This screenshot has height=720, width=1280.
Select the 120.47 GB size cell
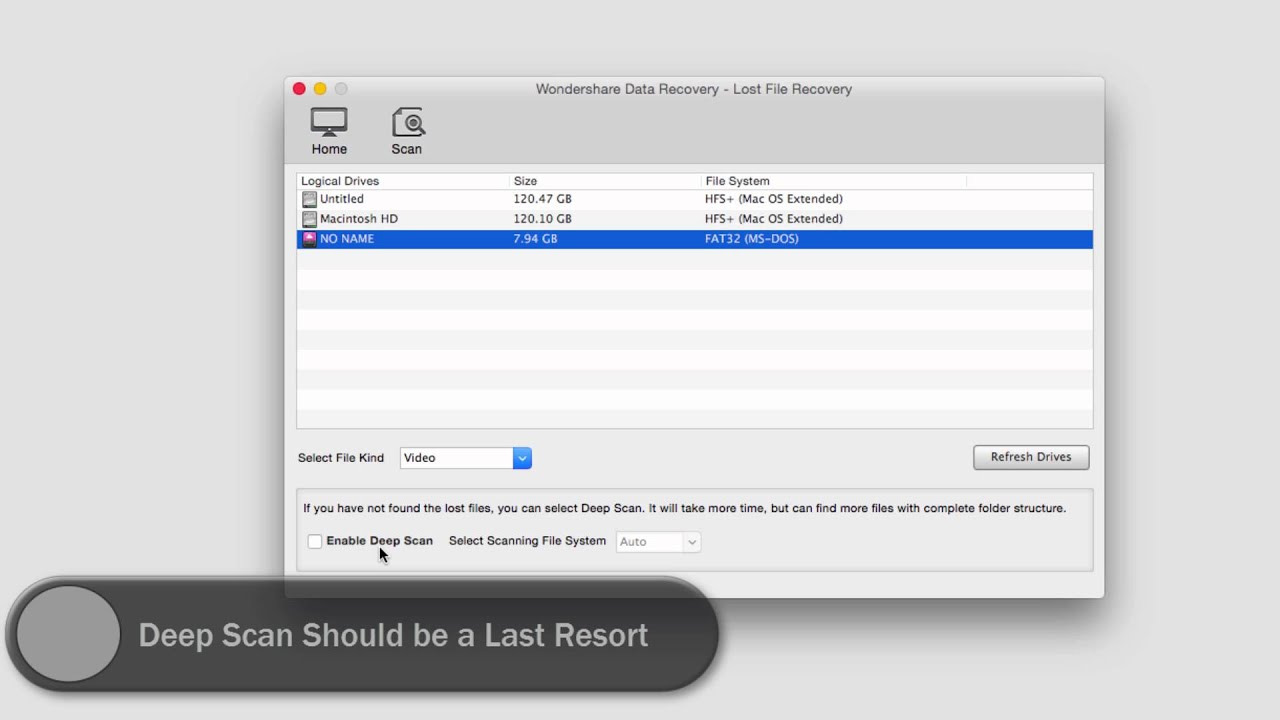coord(542,199)
